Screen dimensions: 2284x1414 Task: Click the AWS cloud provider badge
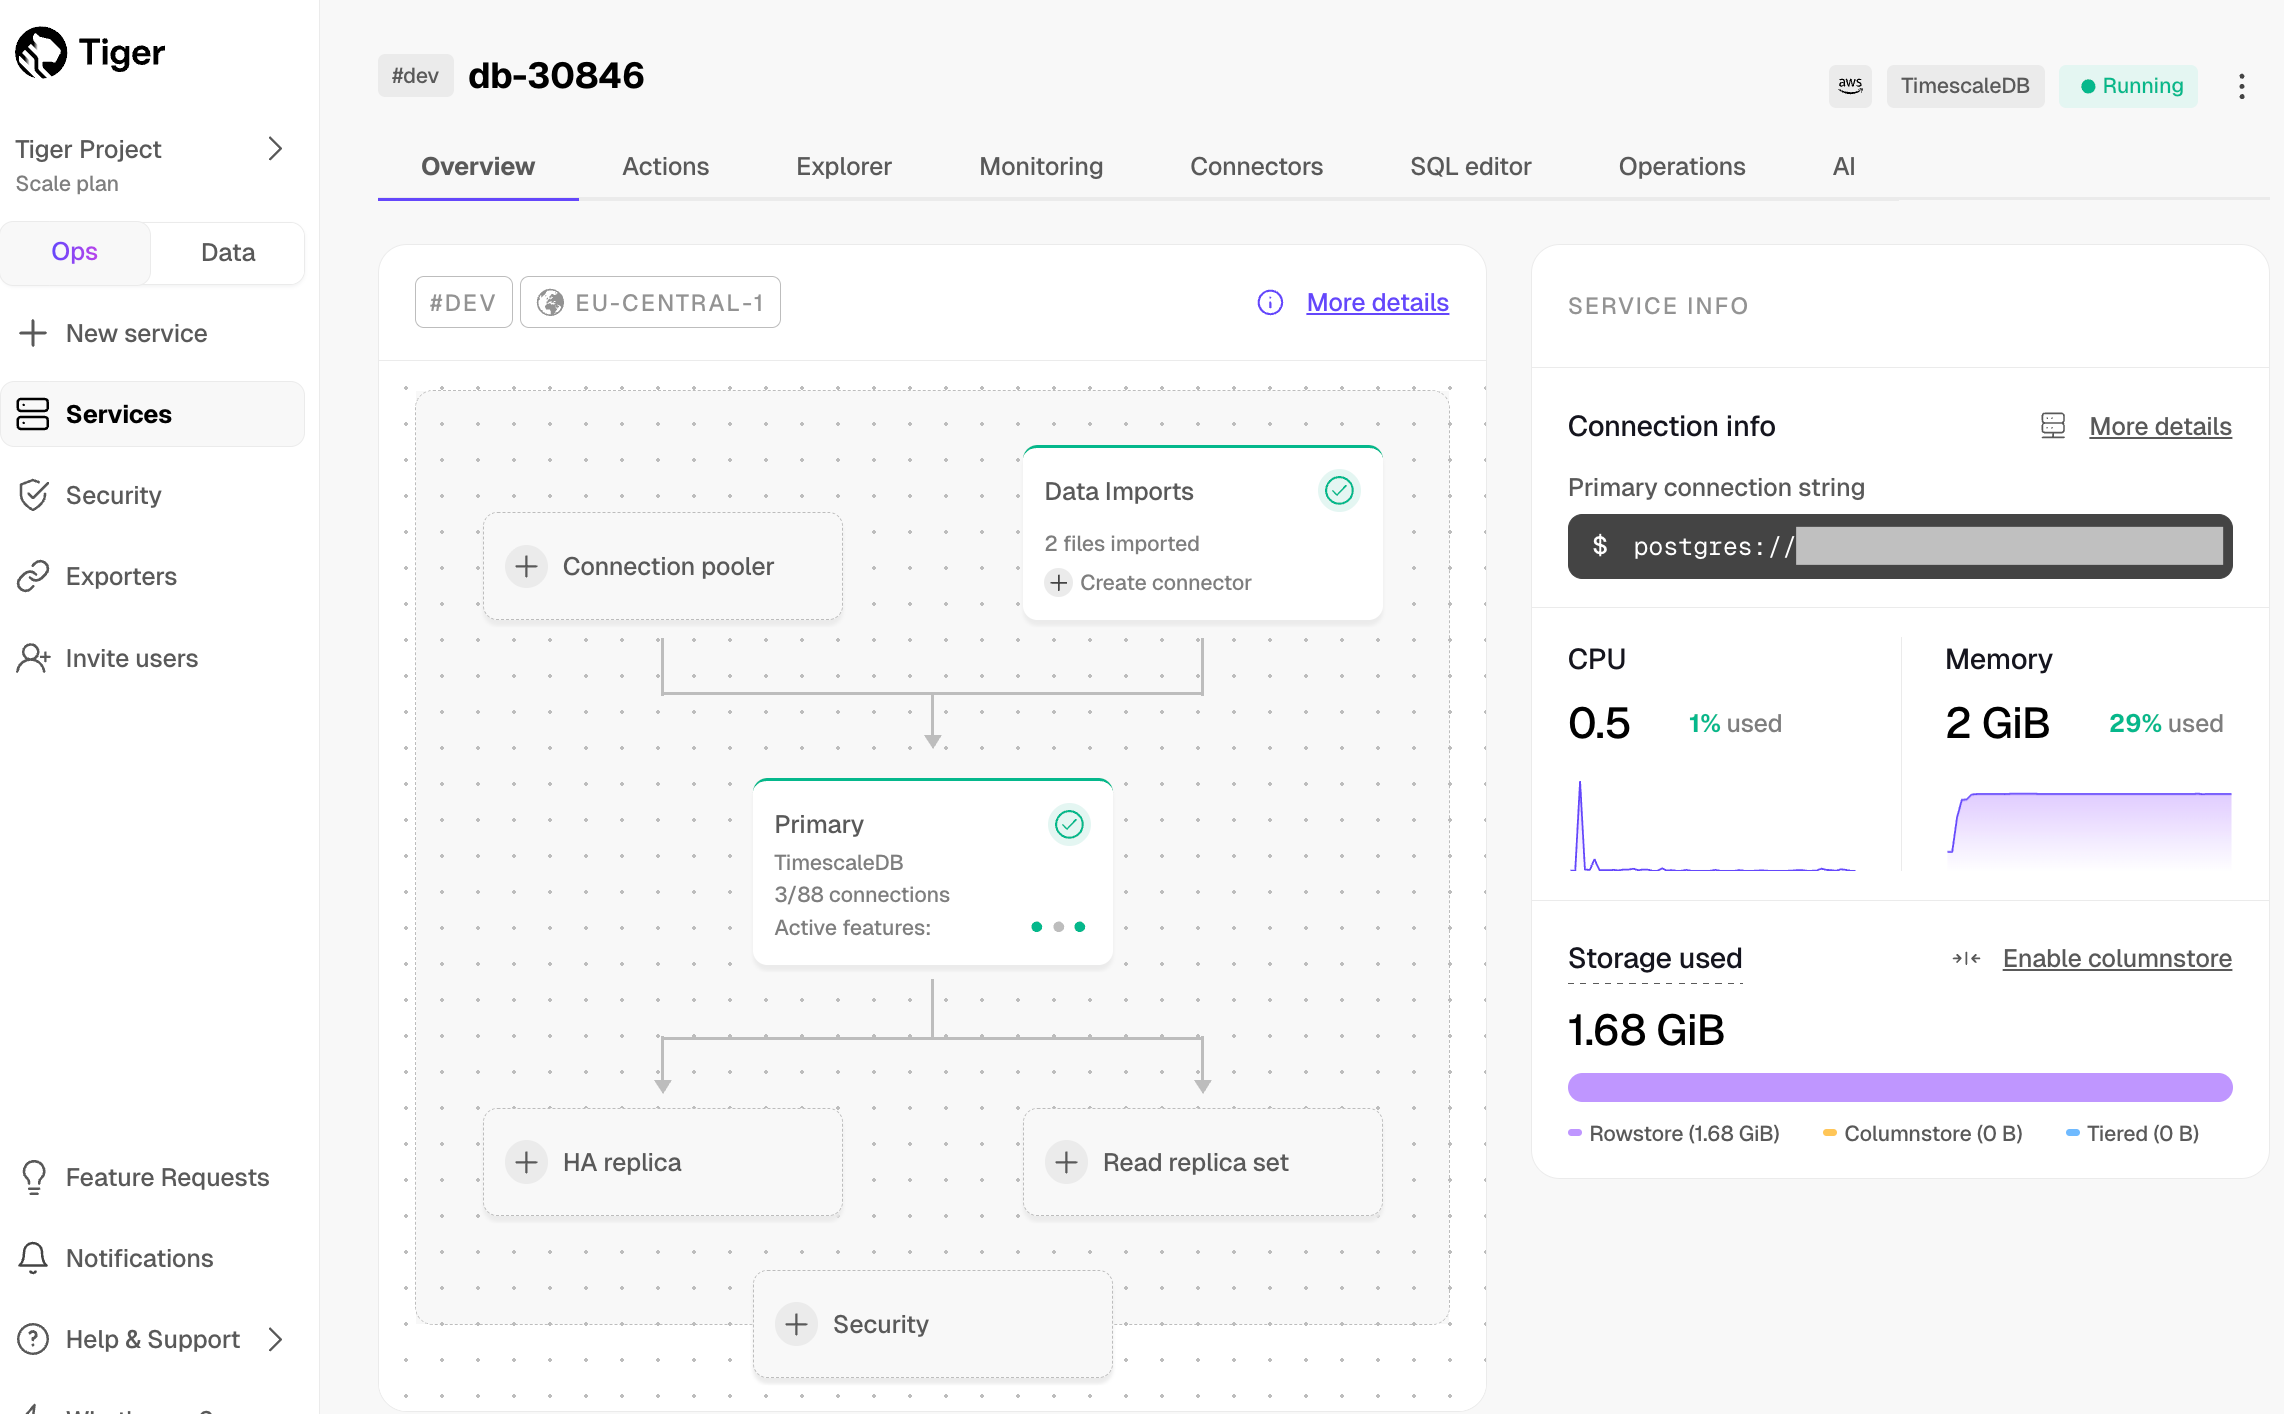tap(1850, 86)
